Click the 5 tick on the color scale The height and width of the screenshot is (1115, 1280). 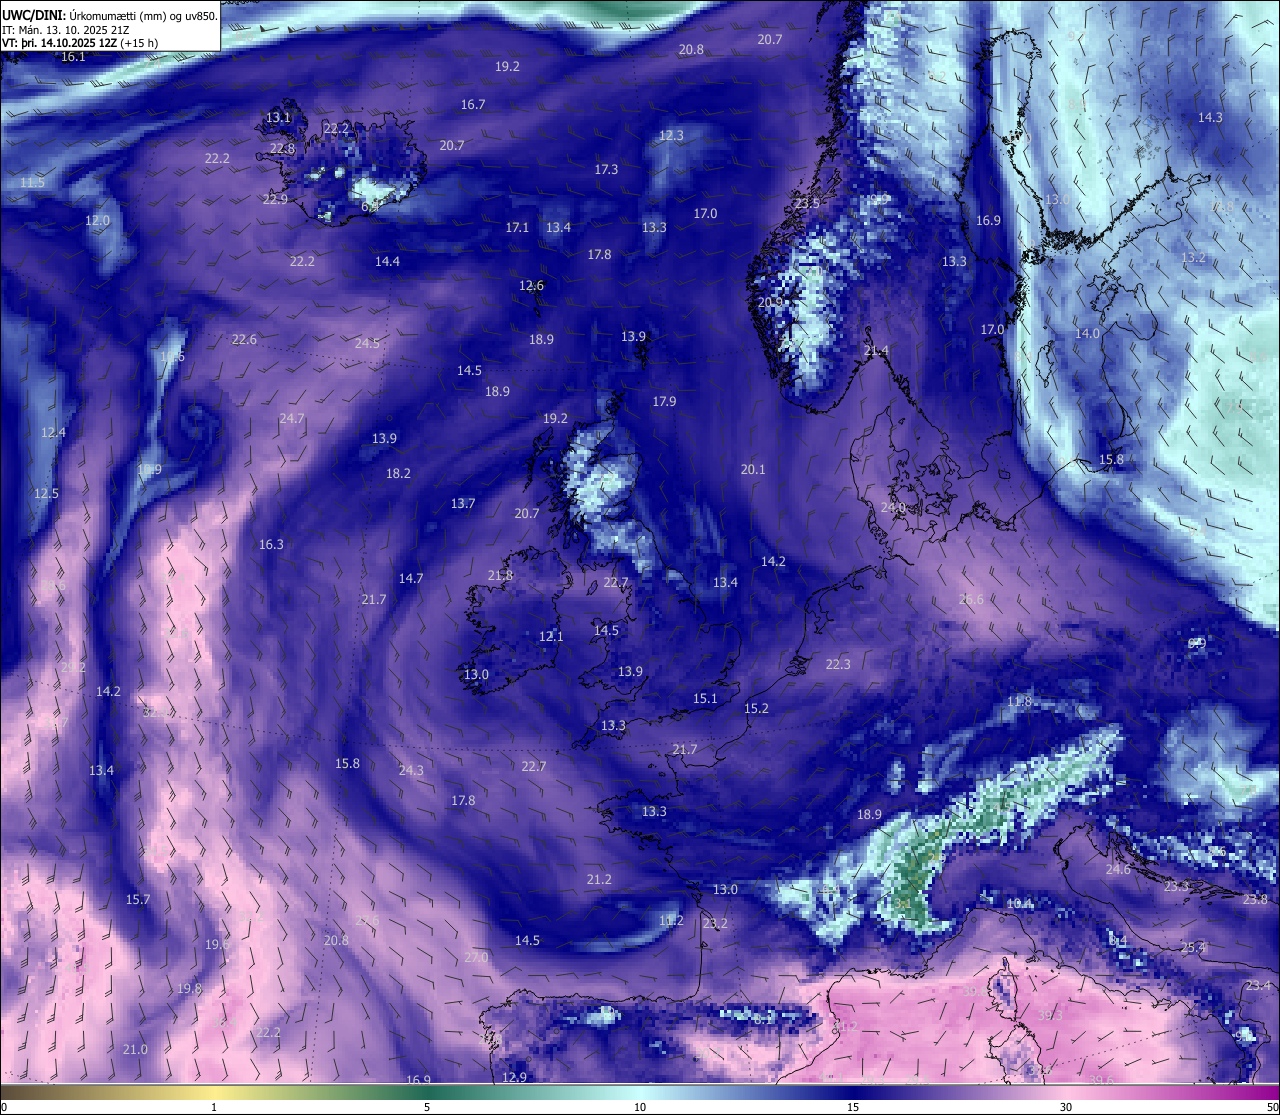tap(427, 1107)
